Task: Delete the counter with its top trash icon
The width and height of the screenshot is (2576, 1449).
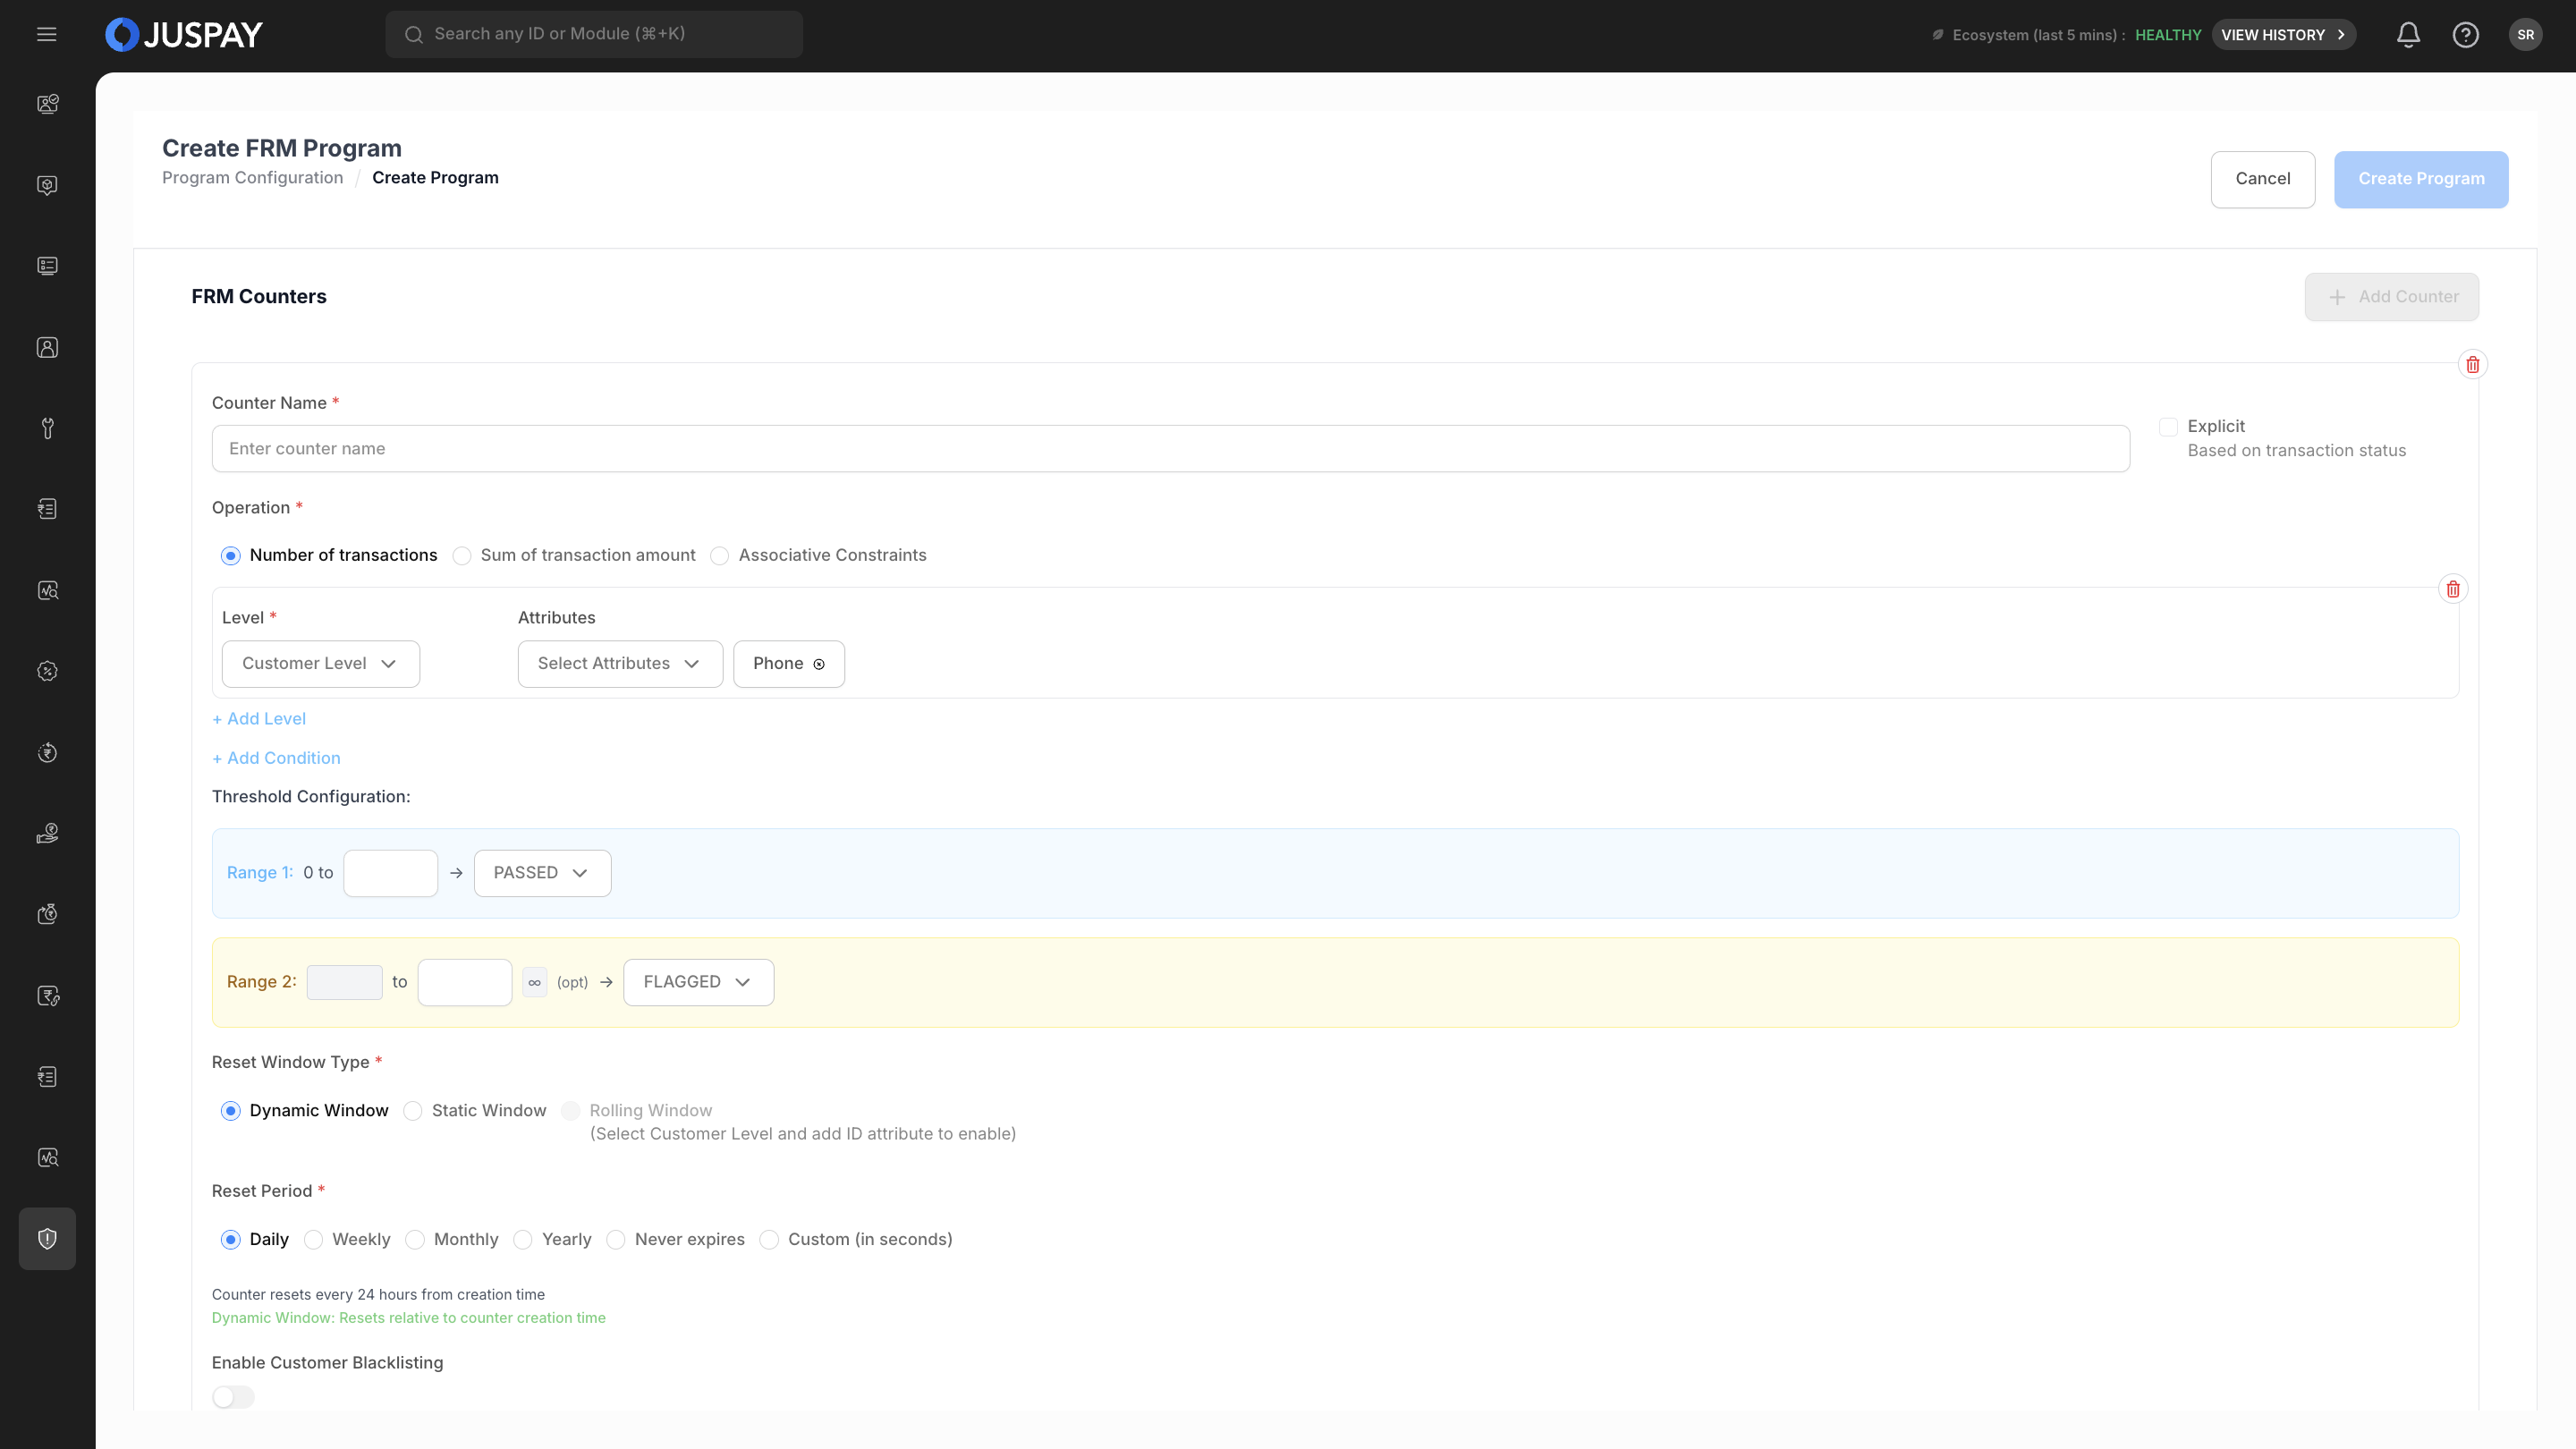Action: (2472, 364)
